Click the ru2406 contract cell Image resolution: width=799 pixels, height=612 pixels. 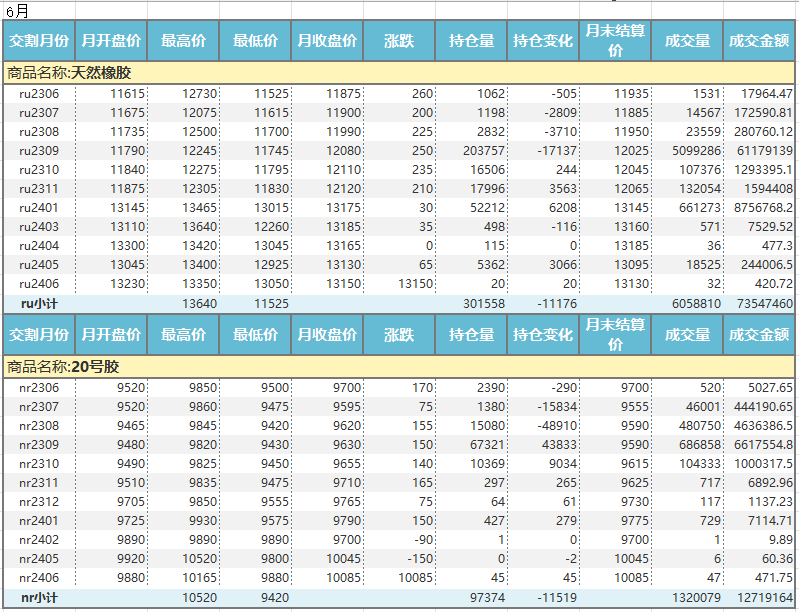tap(39, 284)
